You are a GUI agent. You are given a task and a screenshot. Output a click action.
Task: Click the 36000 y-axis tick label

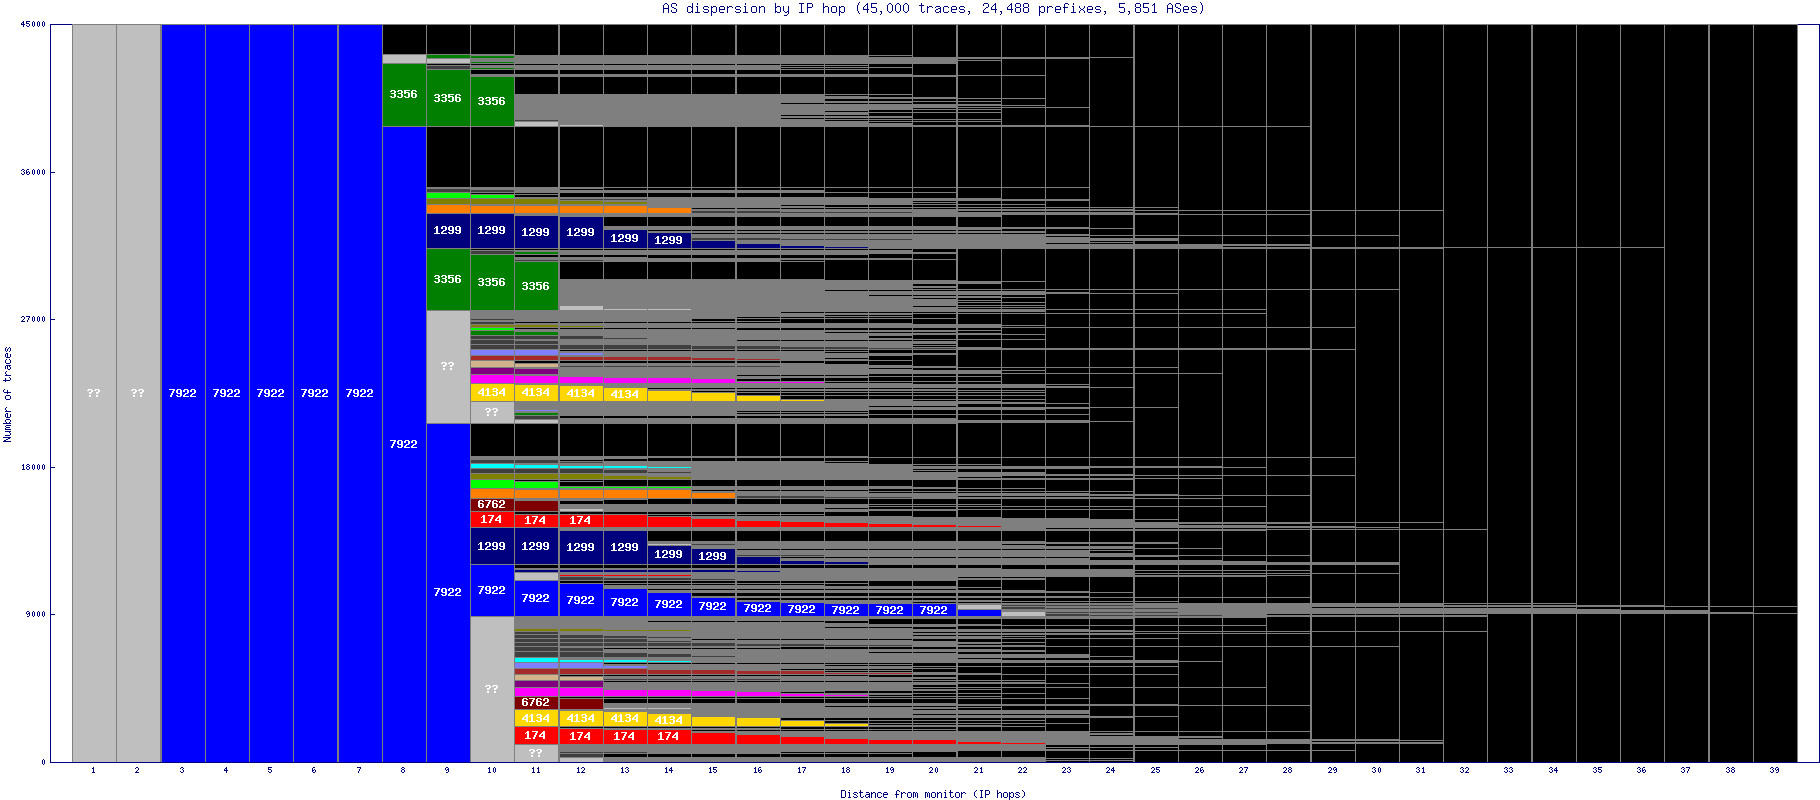tap(33, 172)
